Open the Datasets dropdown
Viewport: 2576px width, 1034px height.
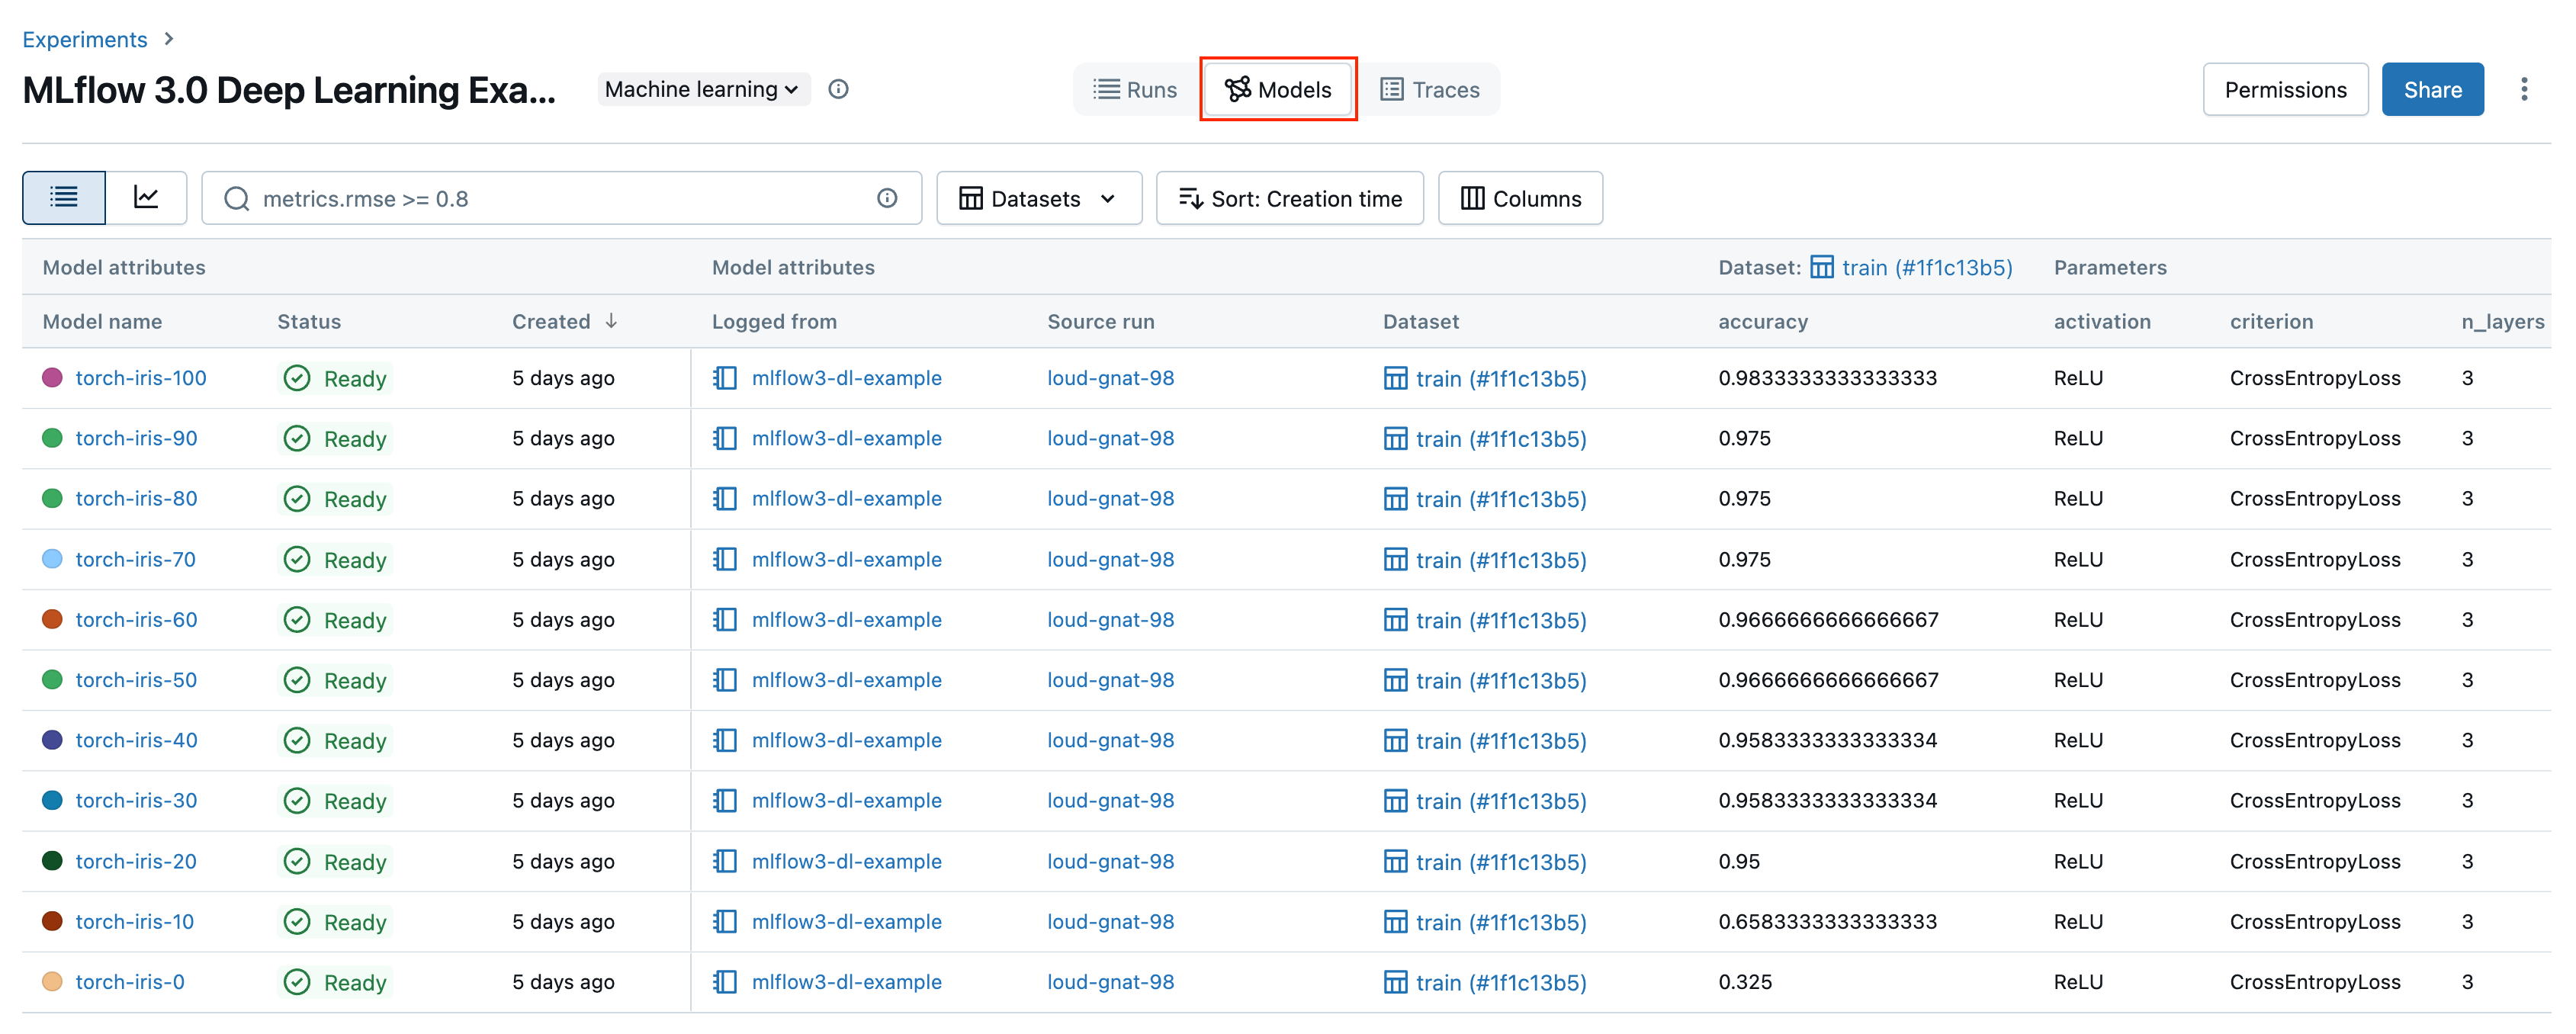(x=1038, y=197)
